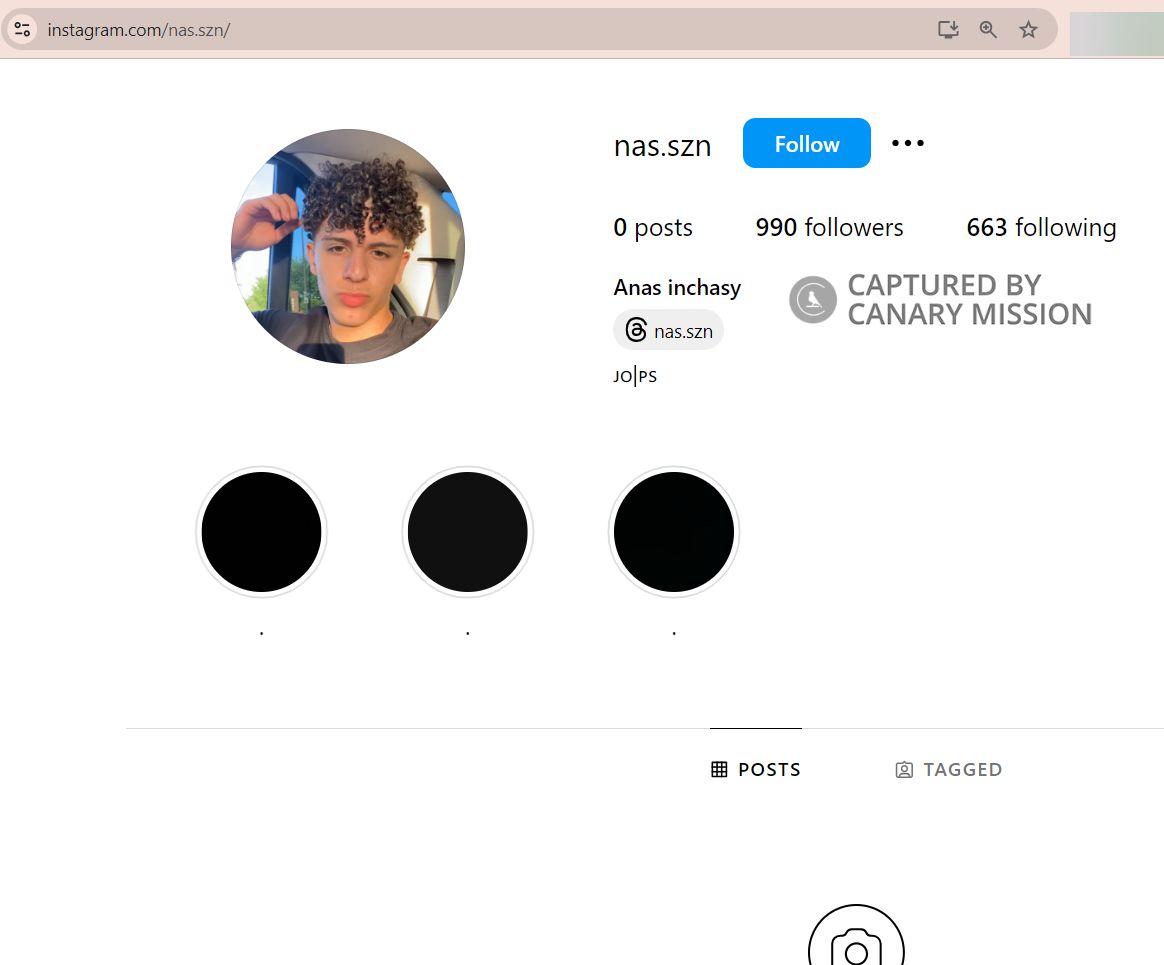
Task: Click the JO|PS bio text
Action: (635, 376)
